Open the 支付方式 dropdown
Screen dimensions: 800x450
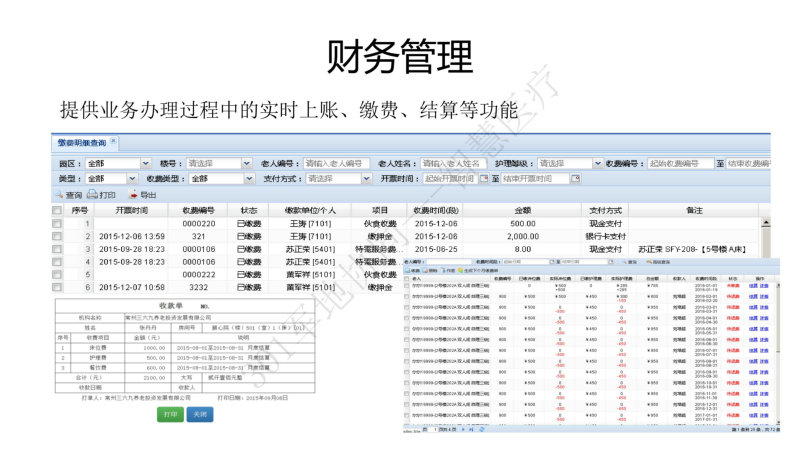pos(366,179)
